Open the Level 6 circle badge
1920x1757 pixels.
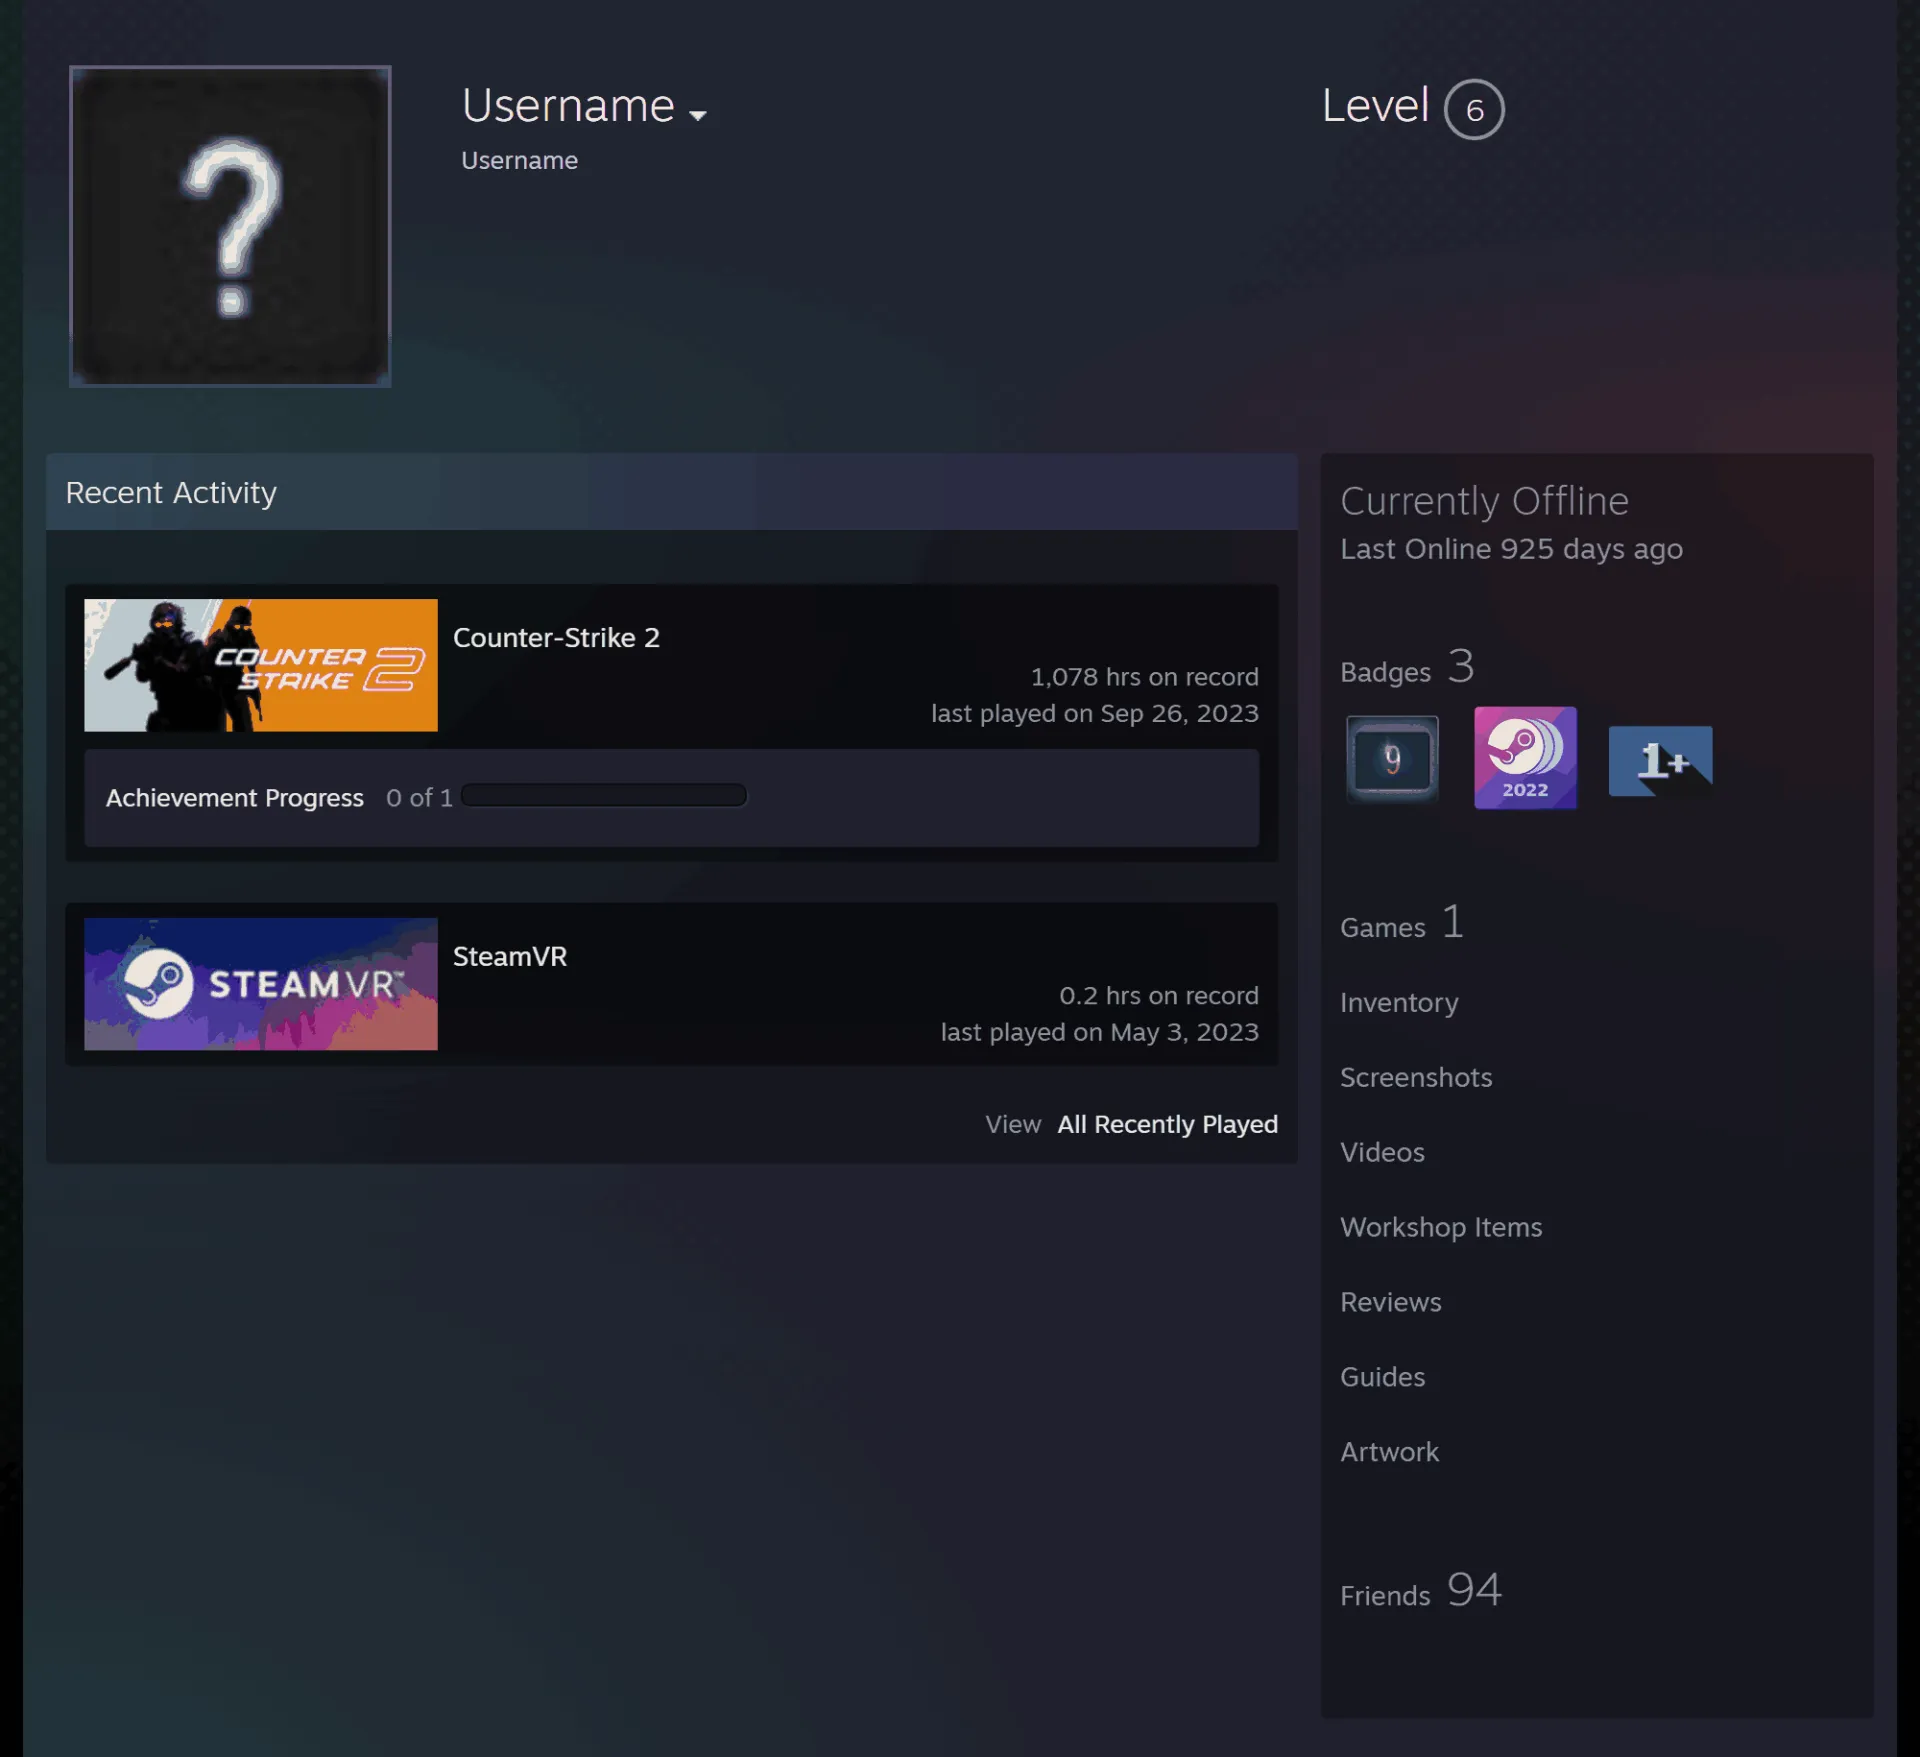[x=1474, y=109]
